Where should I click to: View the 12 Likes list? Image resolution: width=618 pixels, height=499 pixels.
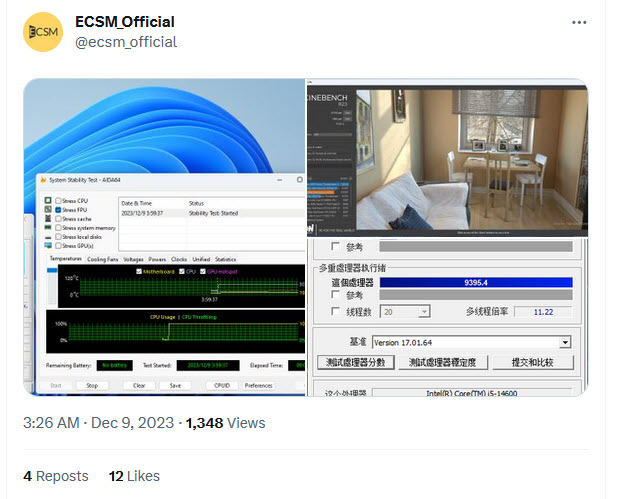(x=134, y=476)
